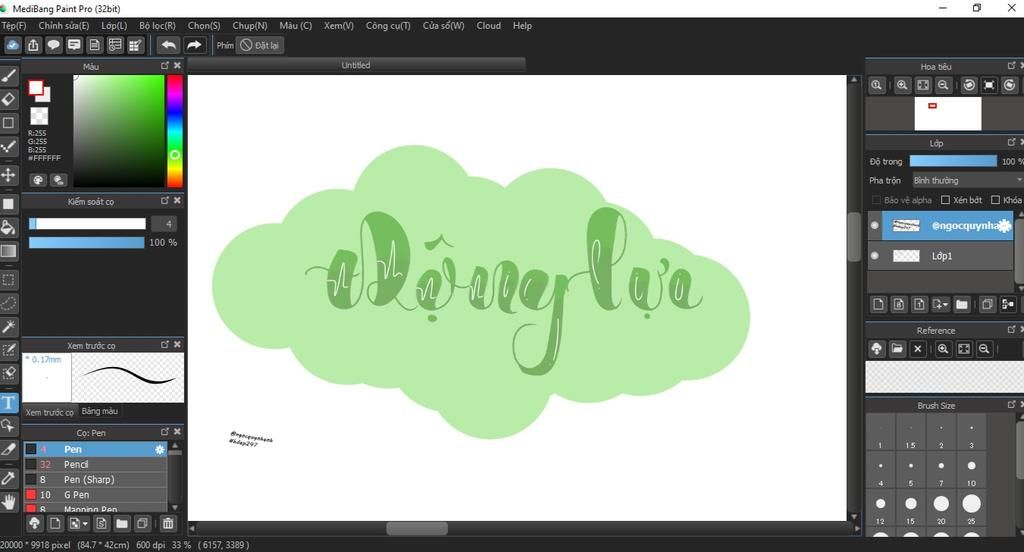Select the Lasso selection tool
This screenshot has width=1024, height=552.
[8, 303]
